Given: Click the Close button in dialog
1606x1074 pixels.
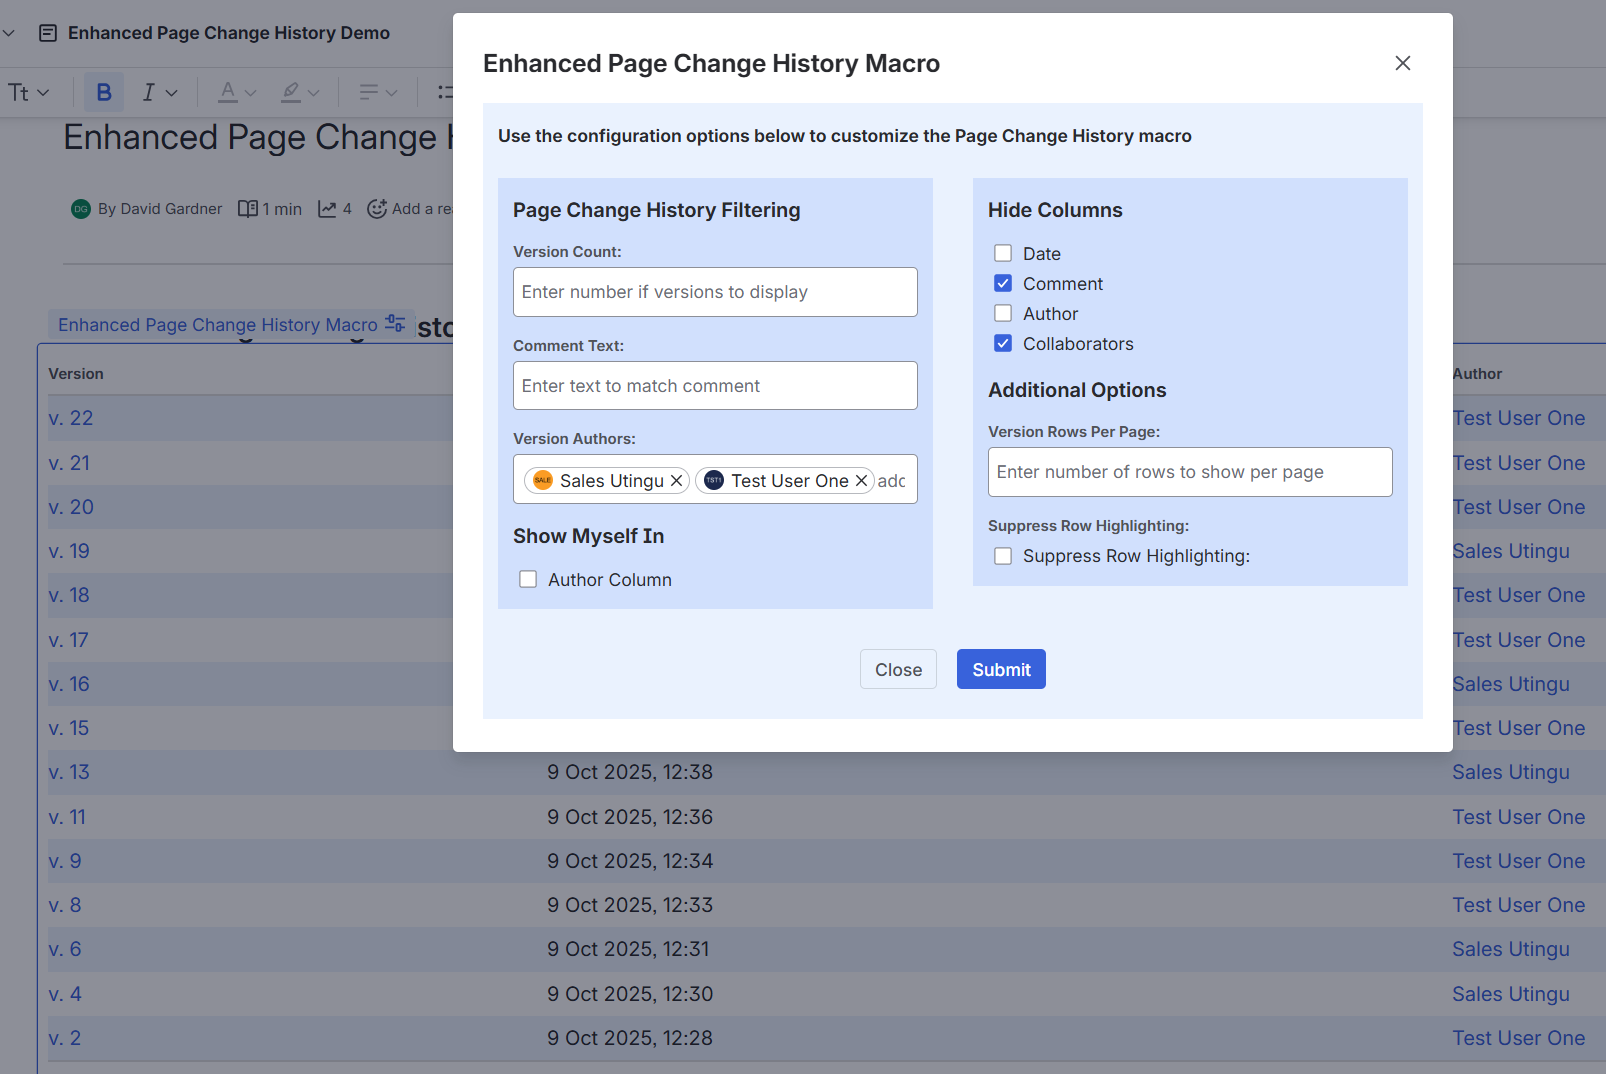Looking at the screenshot, I should [x=898, y=670].
